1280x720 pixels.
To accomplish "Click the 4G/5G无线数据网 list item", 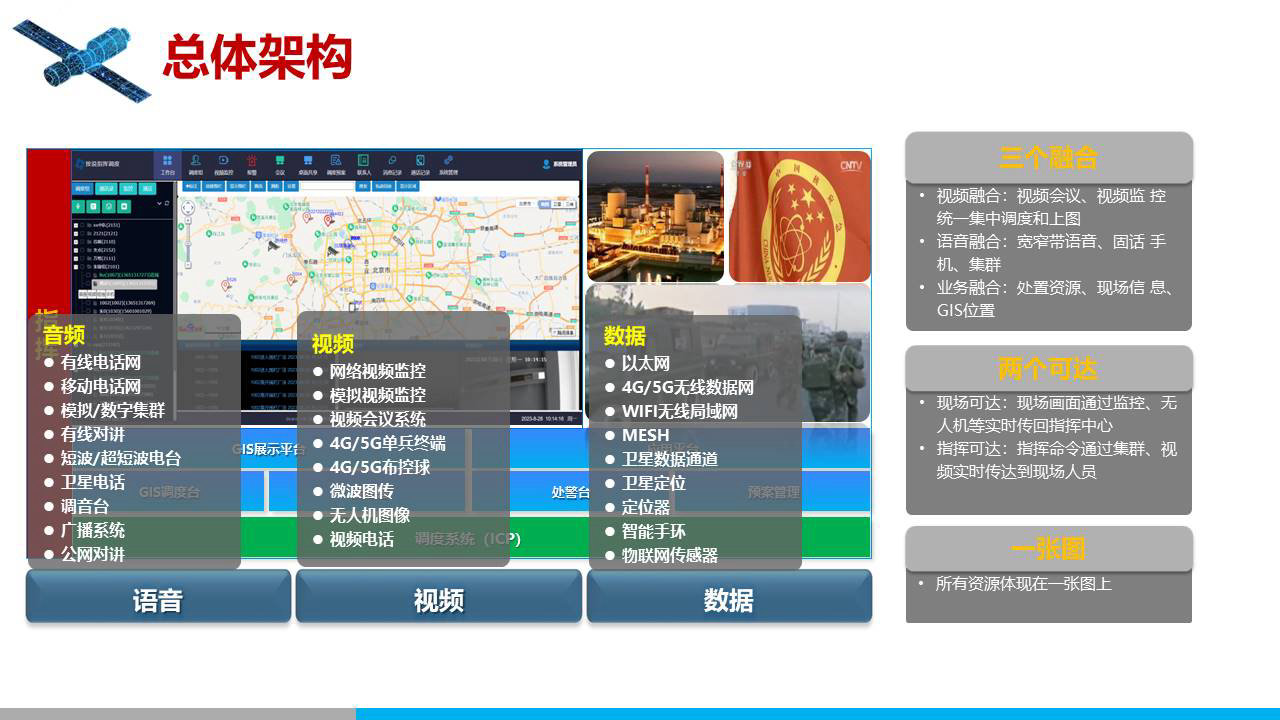I will point(688,387).
